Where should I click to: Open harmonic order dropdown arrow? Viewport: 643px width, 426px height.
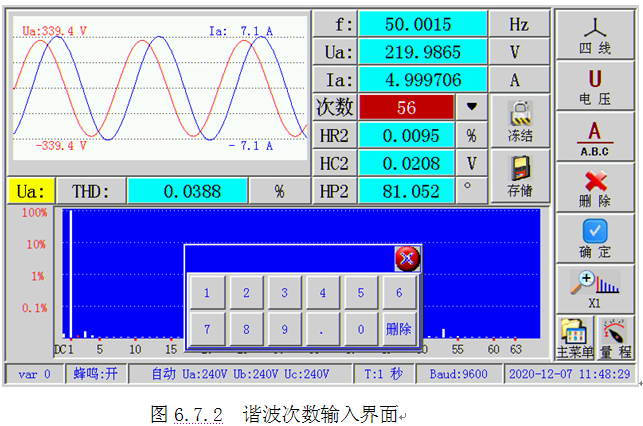click(472, 107)
